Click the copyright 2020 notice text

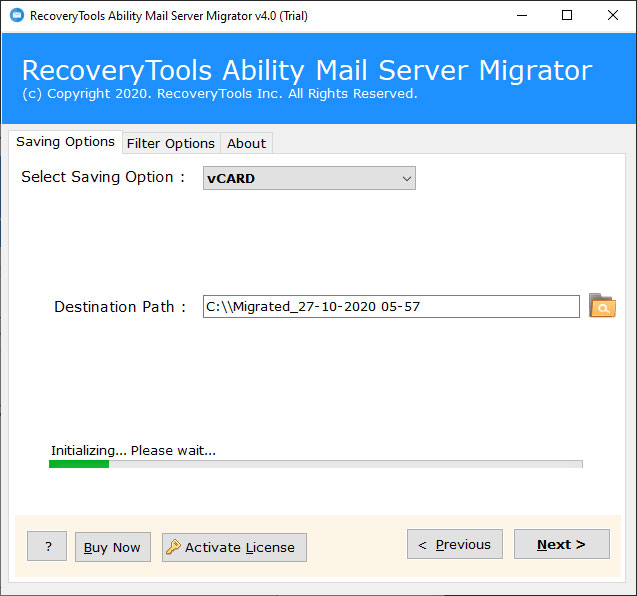pos(220,94)
